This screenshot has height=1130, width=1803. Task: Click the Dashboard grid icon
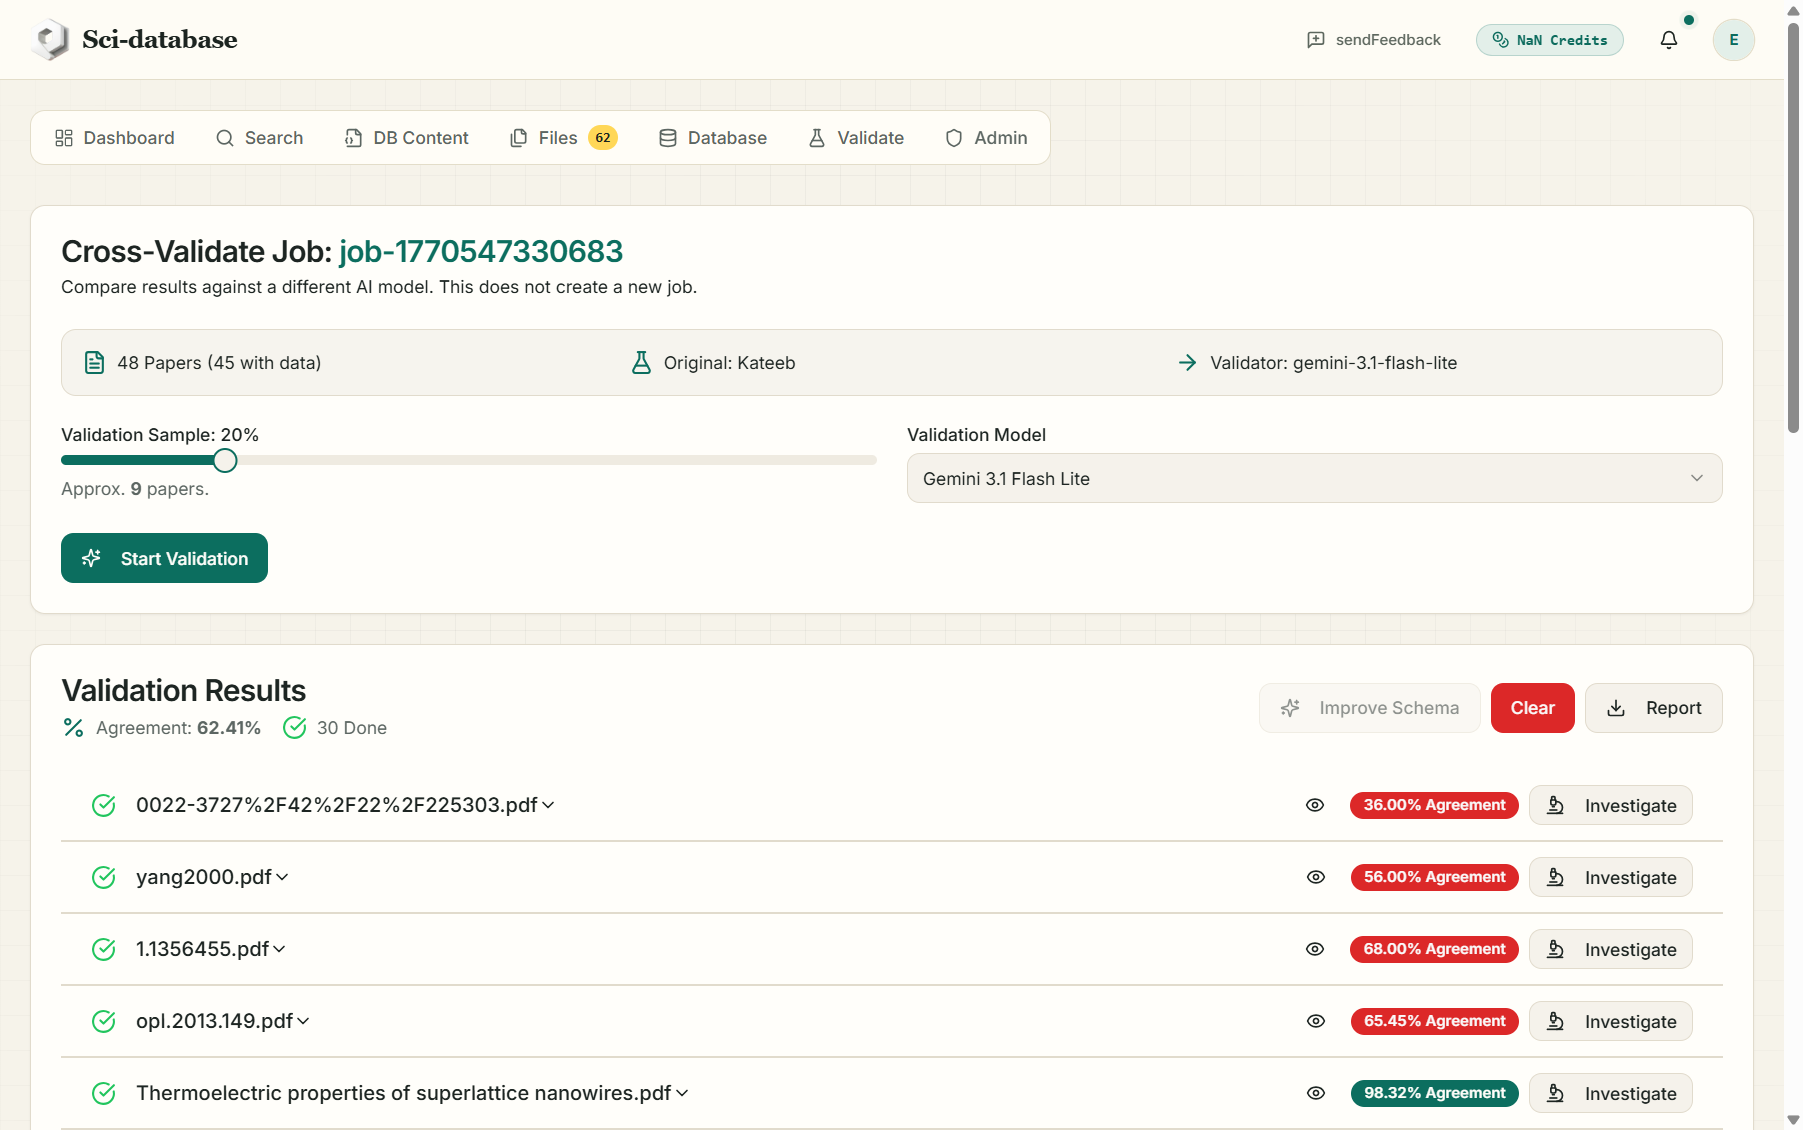click(x=64, y=138)
